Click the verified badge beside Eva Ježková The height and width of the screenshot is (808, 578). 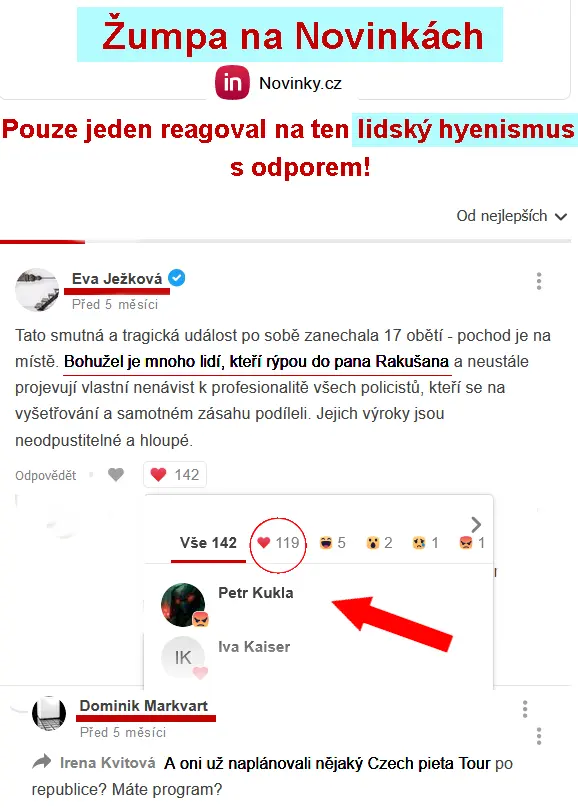click(177, 278)
